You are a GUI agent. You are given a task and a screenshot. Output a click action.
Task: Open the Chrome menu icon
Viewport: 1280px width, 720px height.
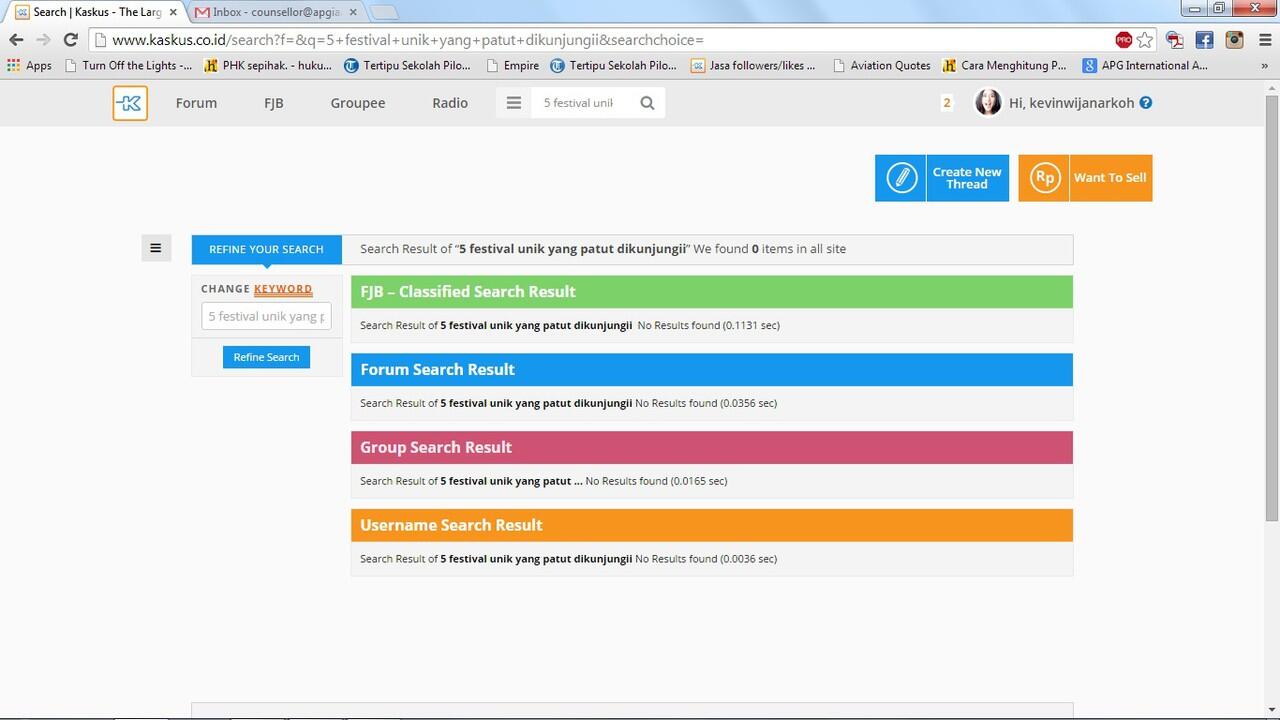click(x=1264, y=40)
